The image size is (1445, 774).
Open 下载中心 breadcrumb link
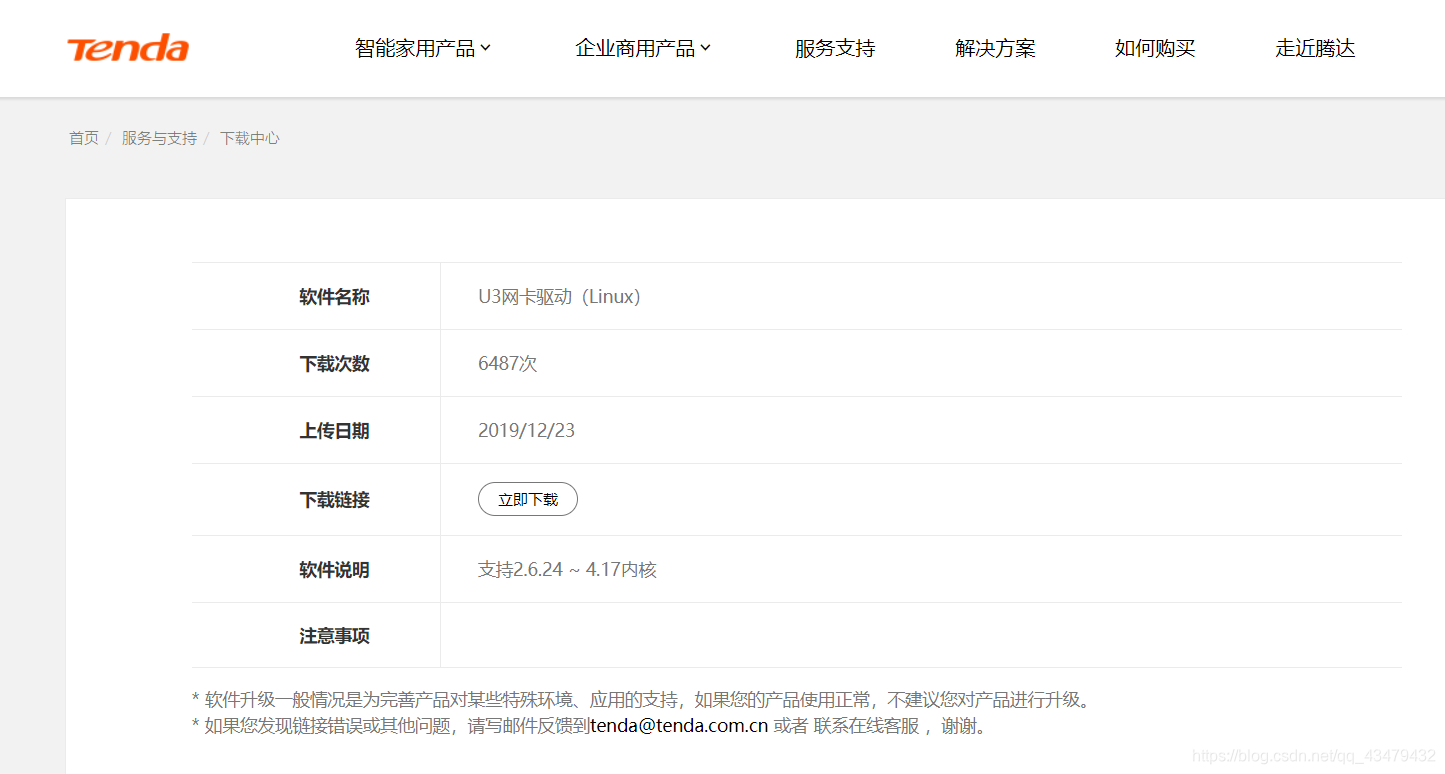pyautogui.click(x=250, y=138)
